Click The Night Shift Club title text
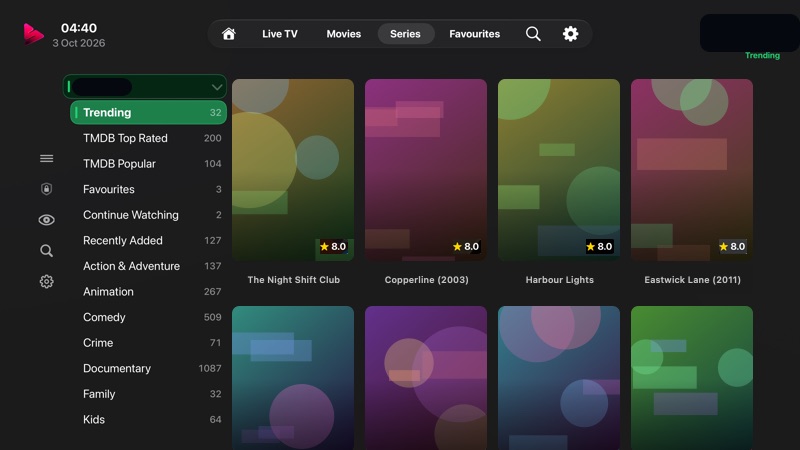The width and height of the screenshot is (800, 450). [293, 280]
